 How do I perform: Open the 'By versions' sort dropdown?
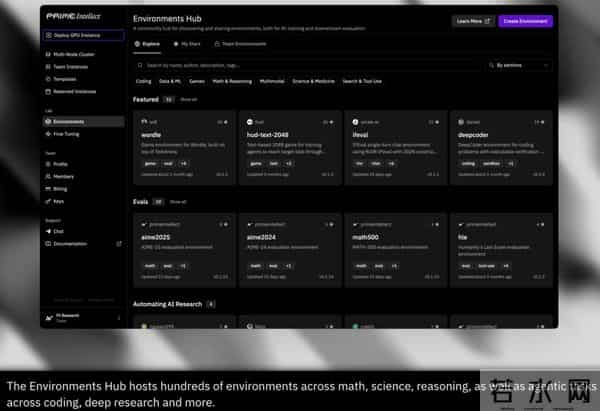click(x=520, y=64)
